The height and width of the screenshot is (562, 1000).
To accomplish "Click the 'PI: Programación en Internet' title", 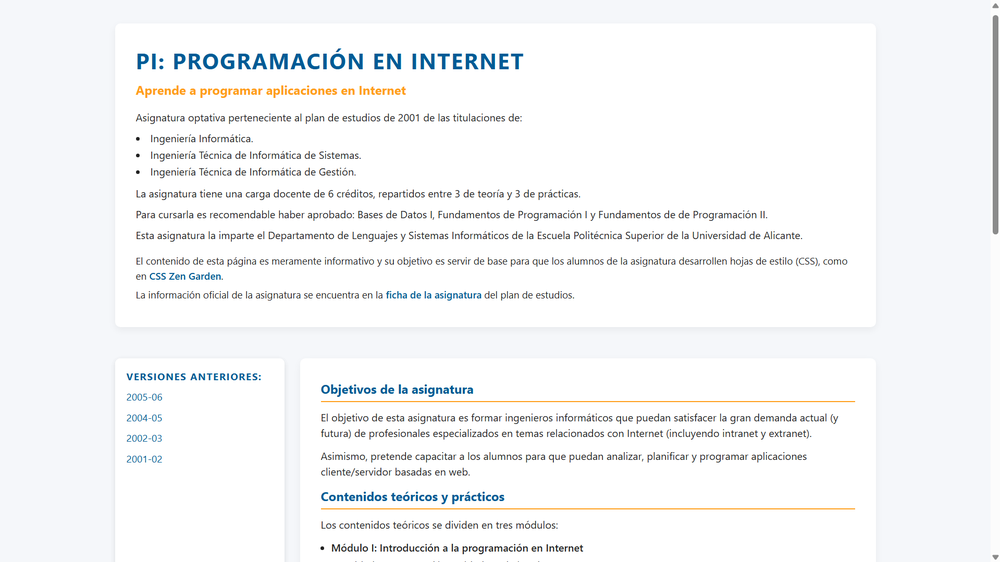I will pos(329,61).
